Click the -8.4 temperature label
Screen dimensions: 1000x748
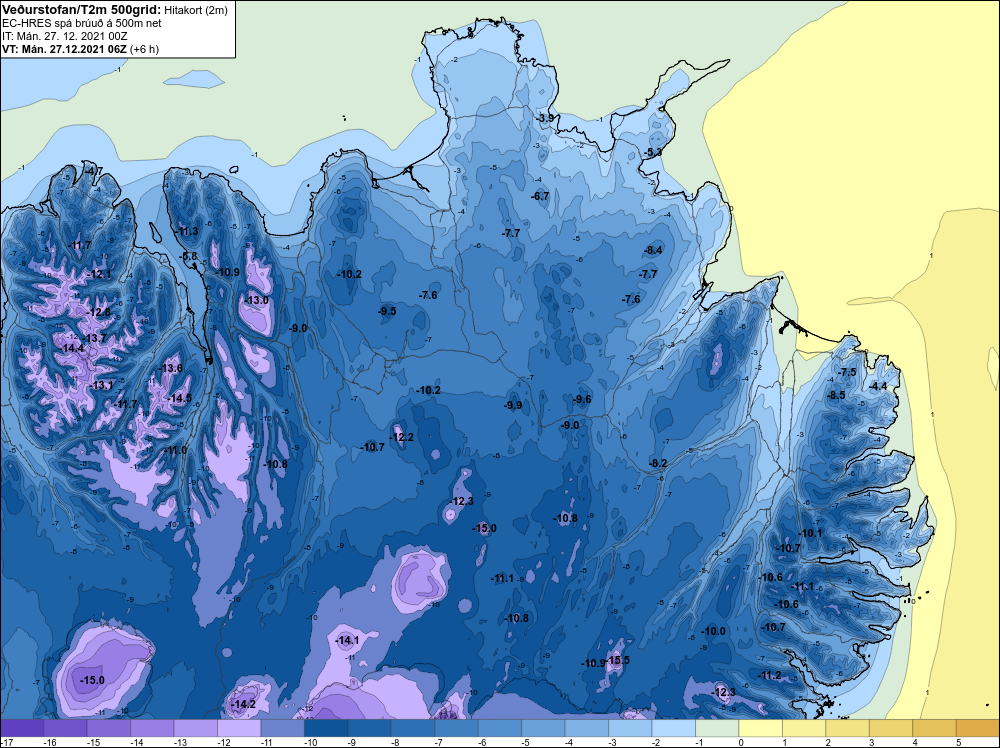point(654,250)
